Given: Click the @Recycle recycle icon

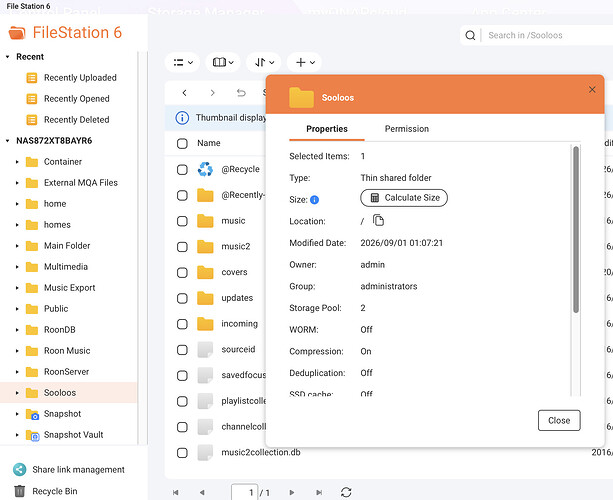Looking at the screenshot, I should click(205, 169).
